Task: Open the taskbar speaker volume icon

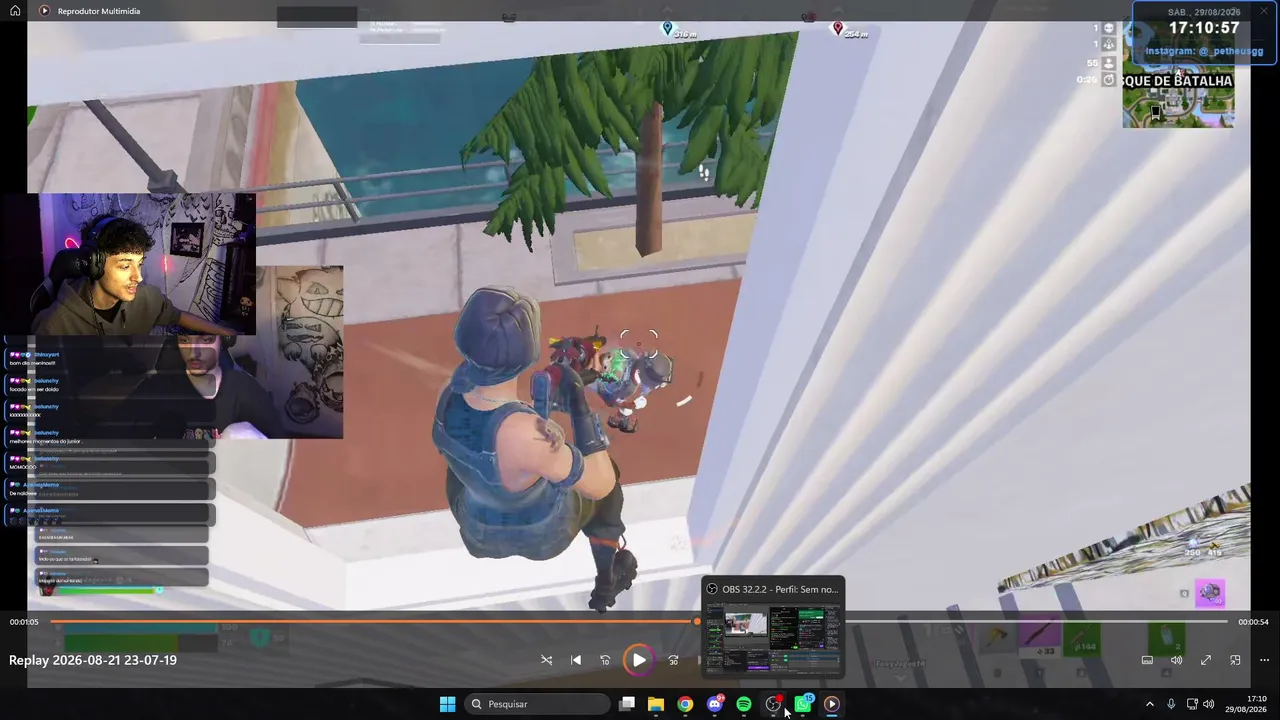Action: pos(1209,704)
